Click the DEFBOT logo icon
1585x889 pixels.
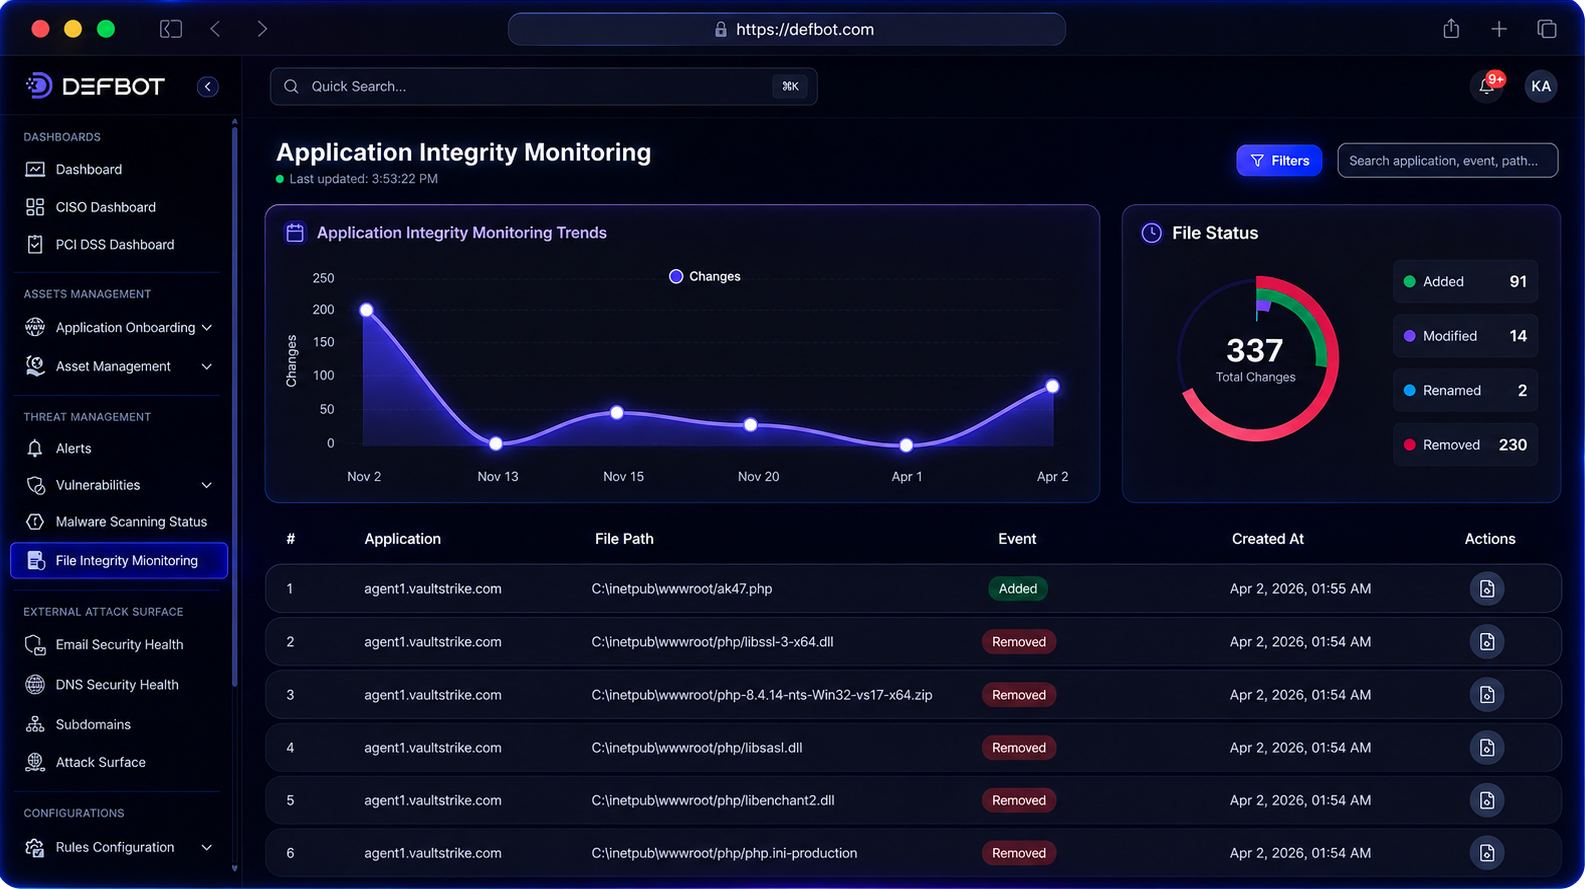coord(38,86)
